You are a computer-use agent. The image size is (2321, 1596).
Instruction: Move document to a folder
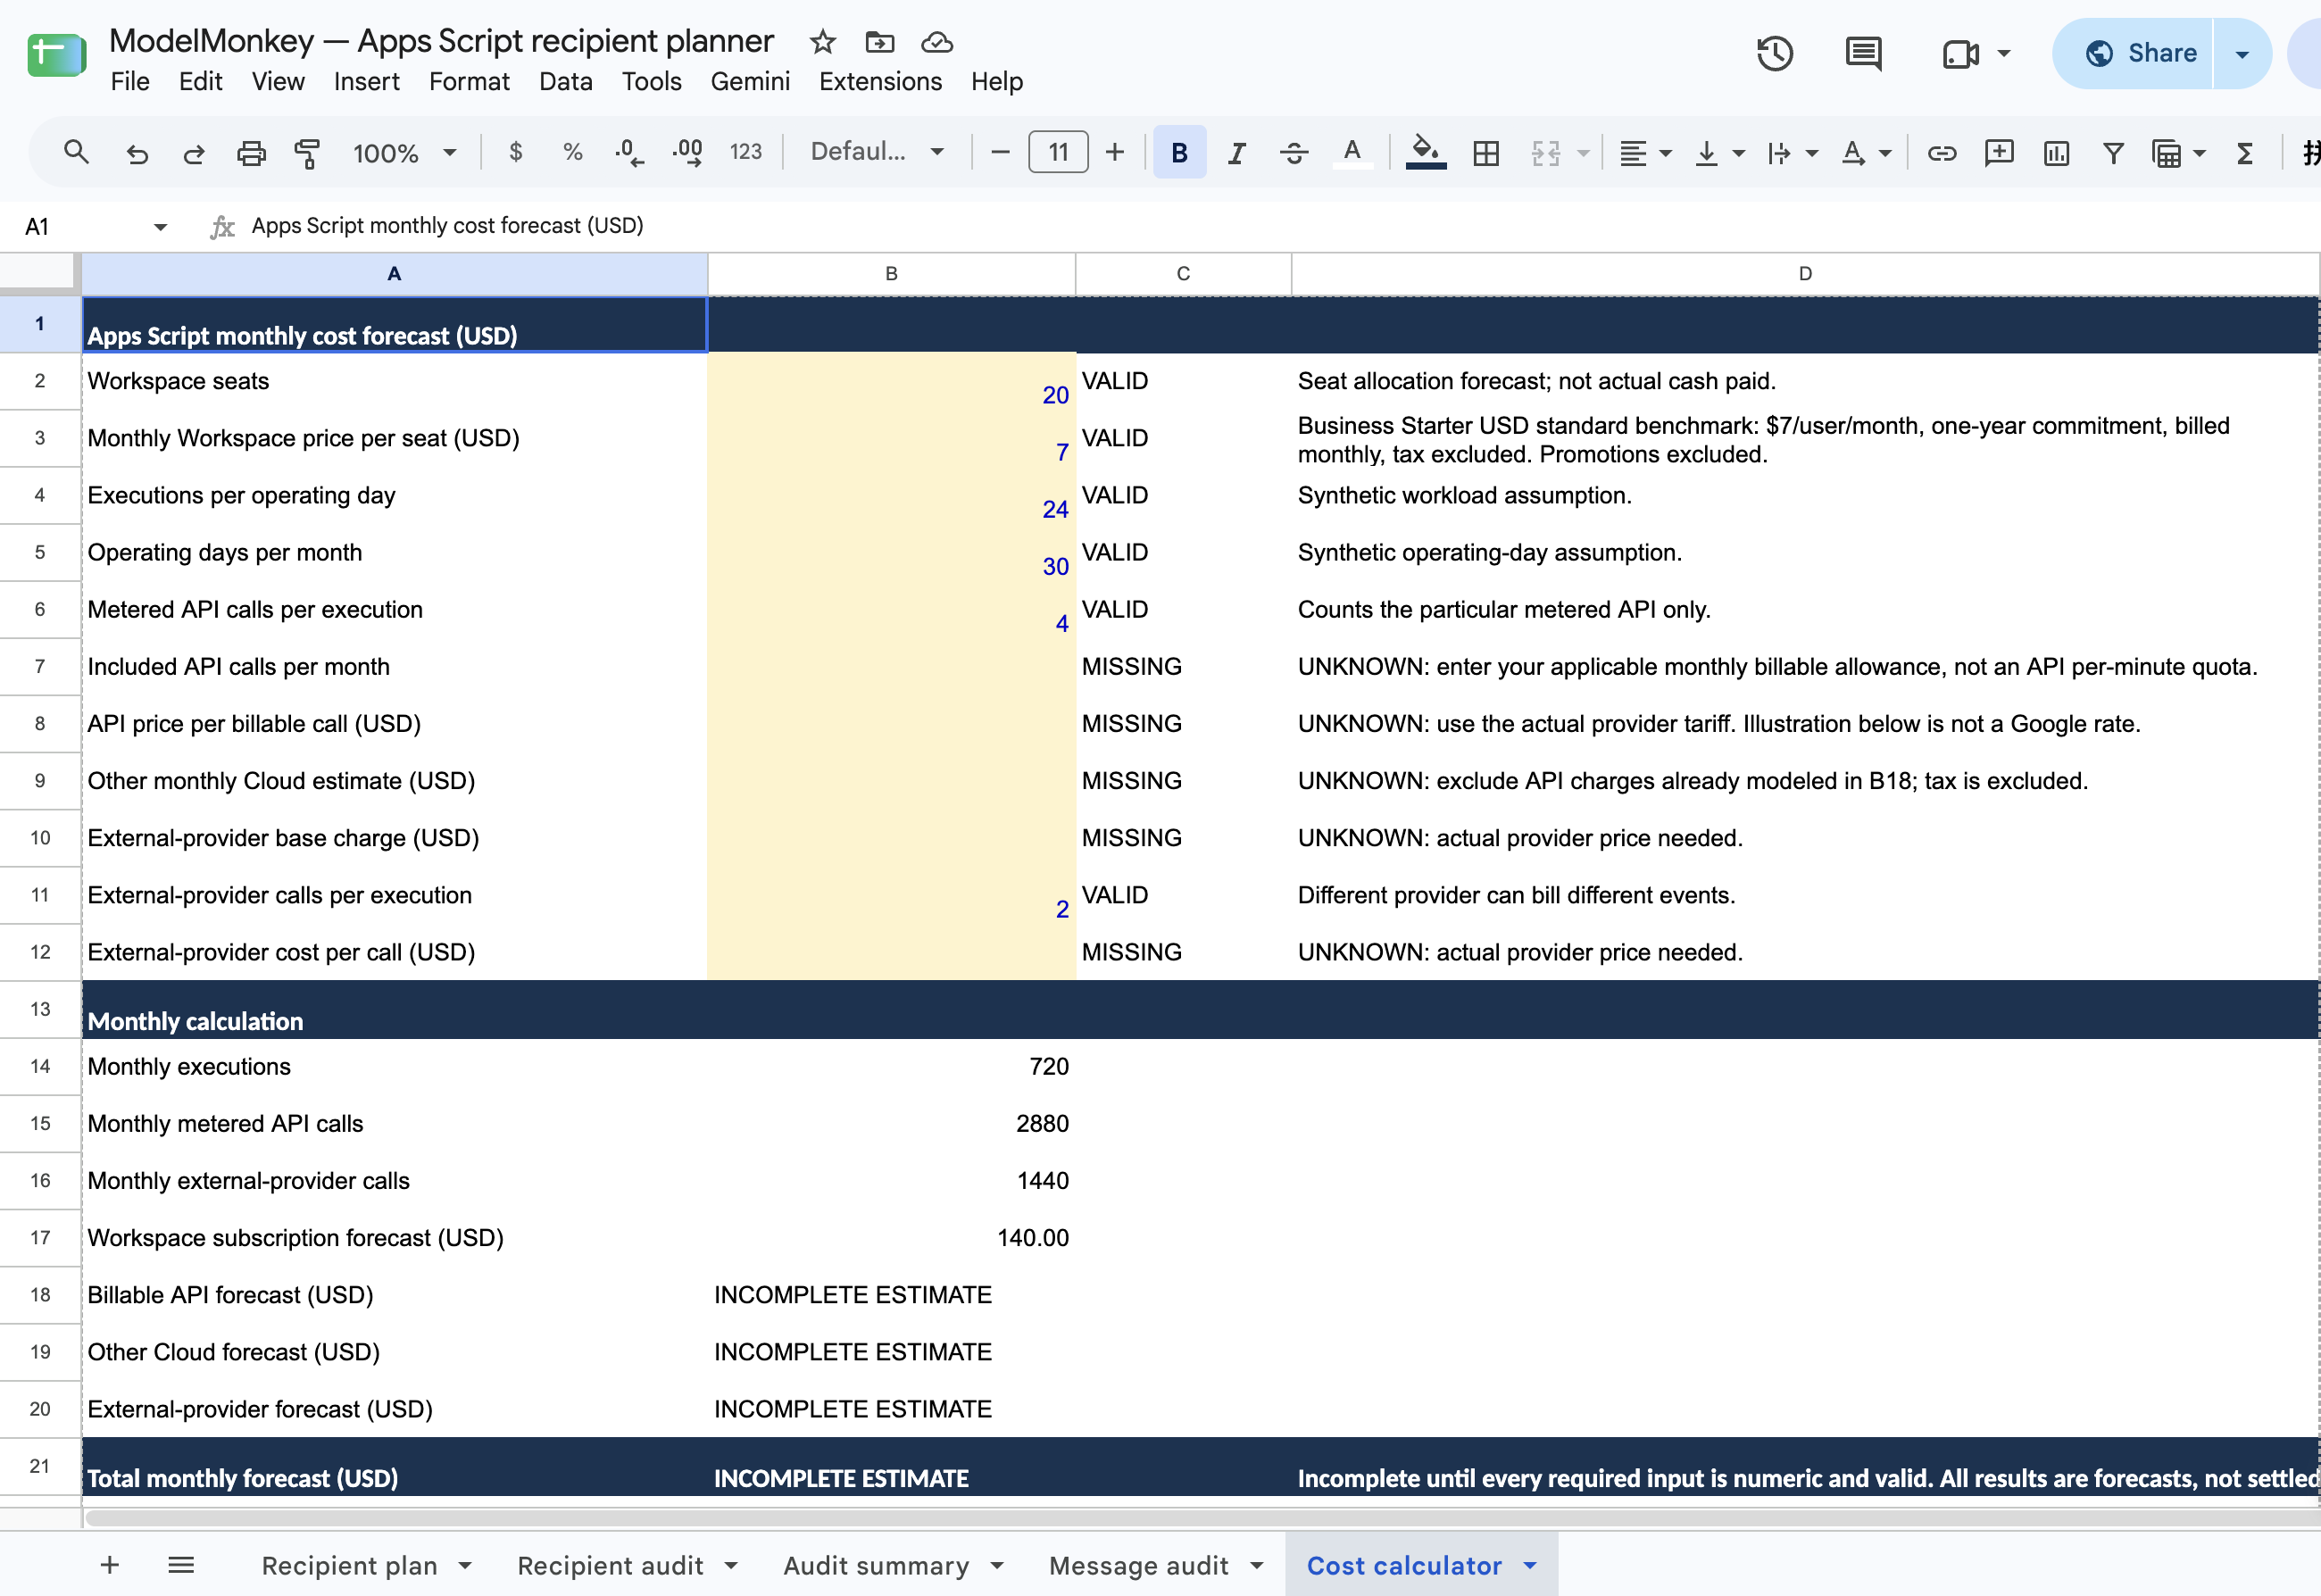tap(879, 42)
